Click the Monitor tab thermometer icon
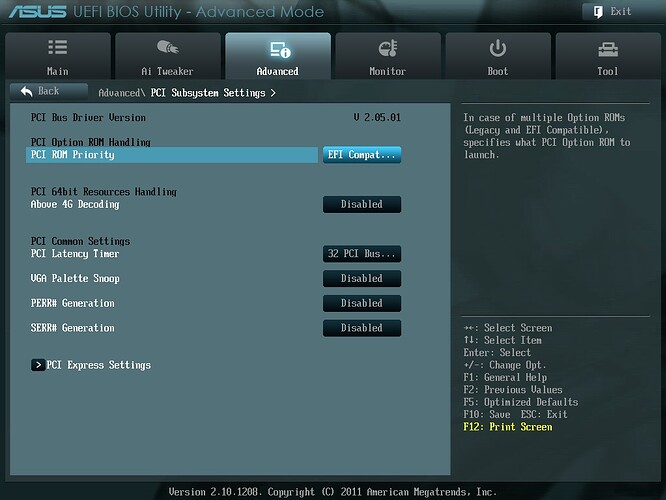666x500 pixels. (388, 49)
